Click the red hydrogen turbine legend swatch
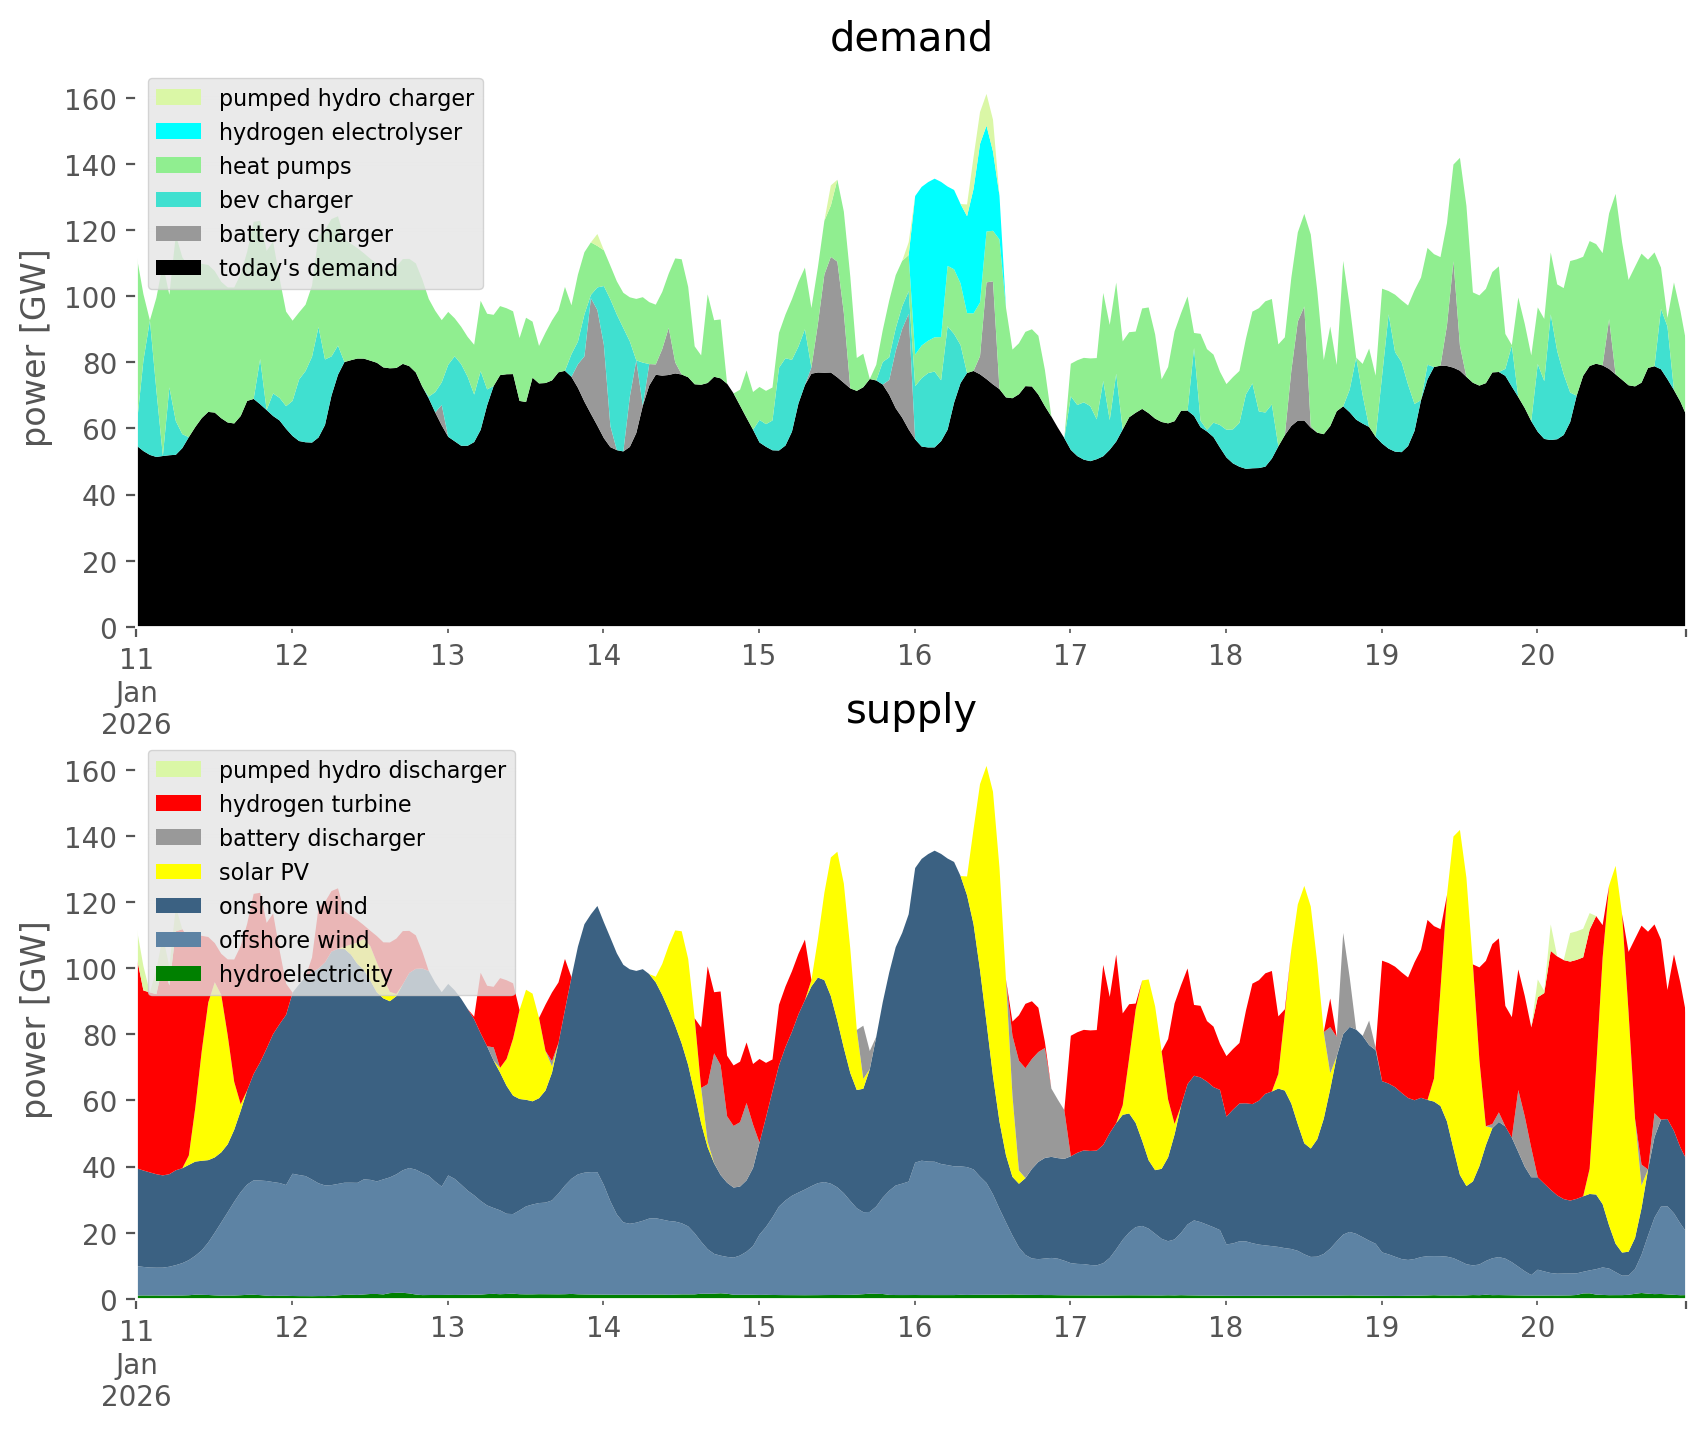Screen dimensions: 1706x1431 coord(179,804)
